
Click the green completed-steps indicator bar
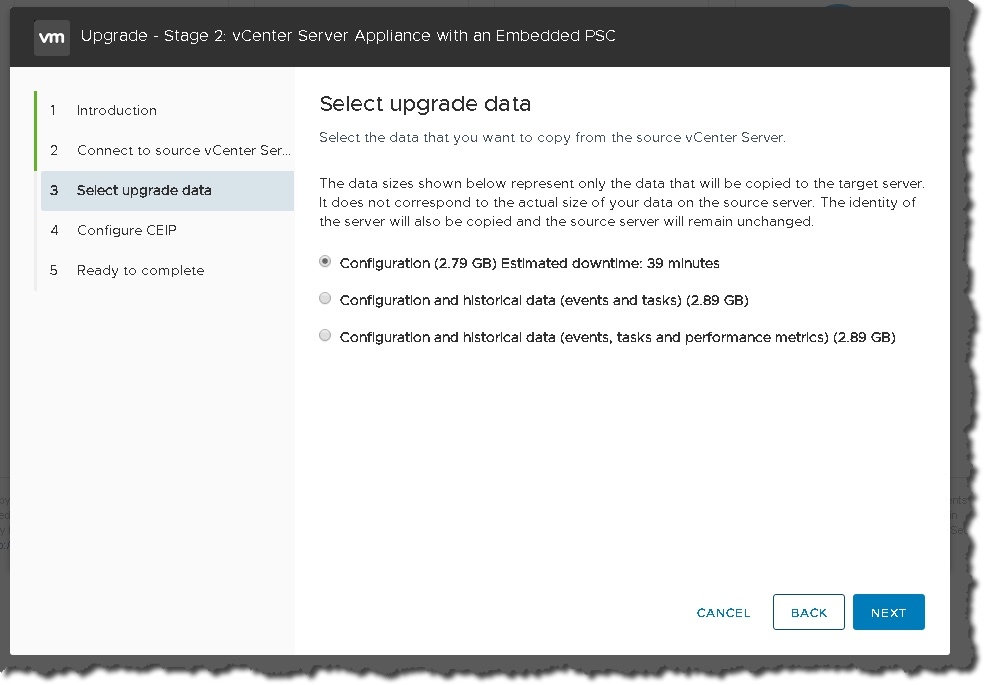pos(35,130)
